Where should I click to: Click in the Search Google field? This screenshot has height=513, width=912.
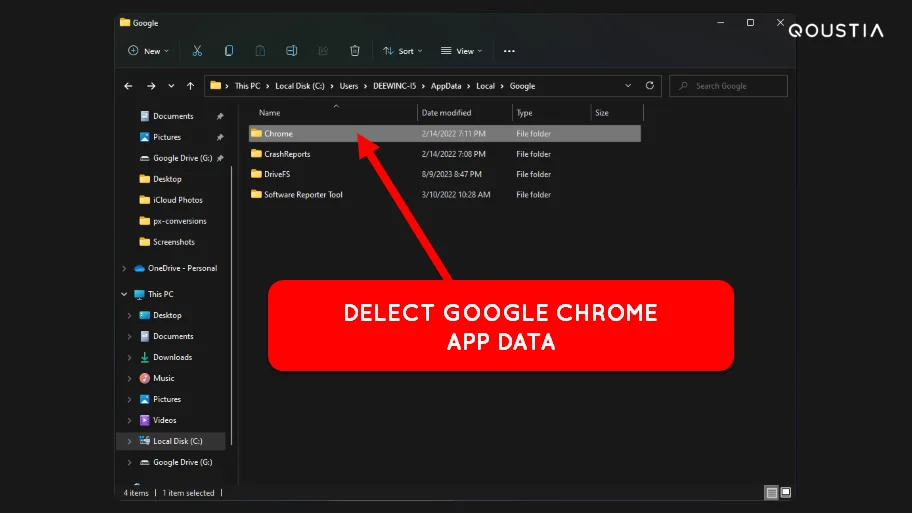(x=728, y=86)
